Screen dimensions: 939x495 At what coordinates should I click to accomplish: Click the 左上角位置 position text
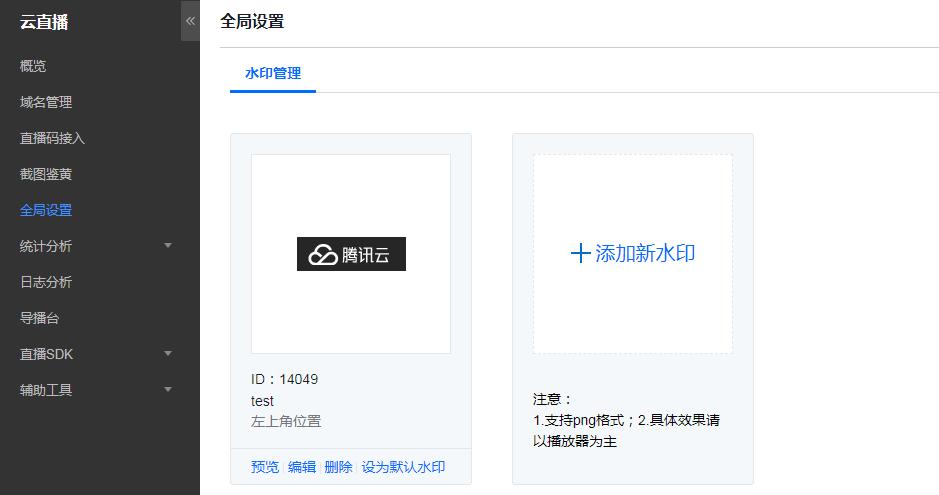pyautogui.click(x=286, y=421)
